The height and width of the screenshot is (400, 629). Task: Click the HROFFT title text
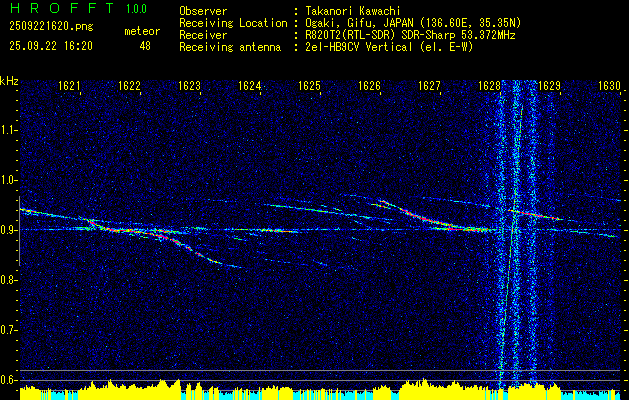tap(62, 8)
